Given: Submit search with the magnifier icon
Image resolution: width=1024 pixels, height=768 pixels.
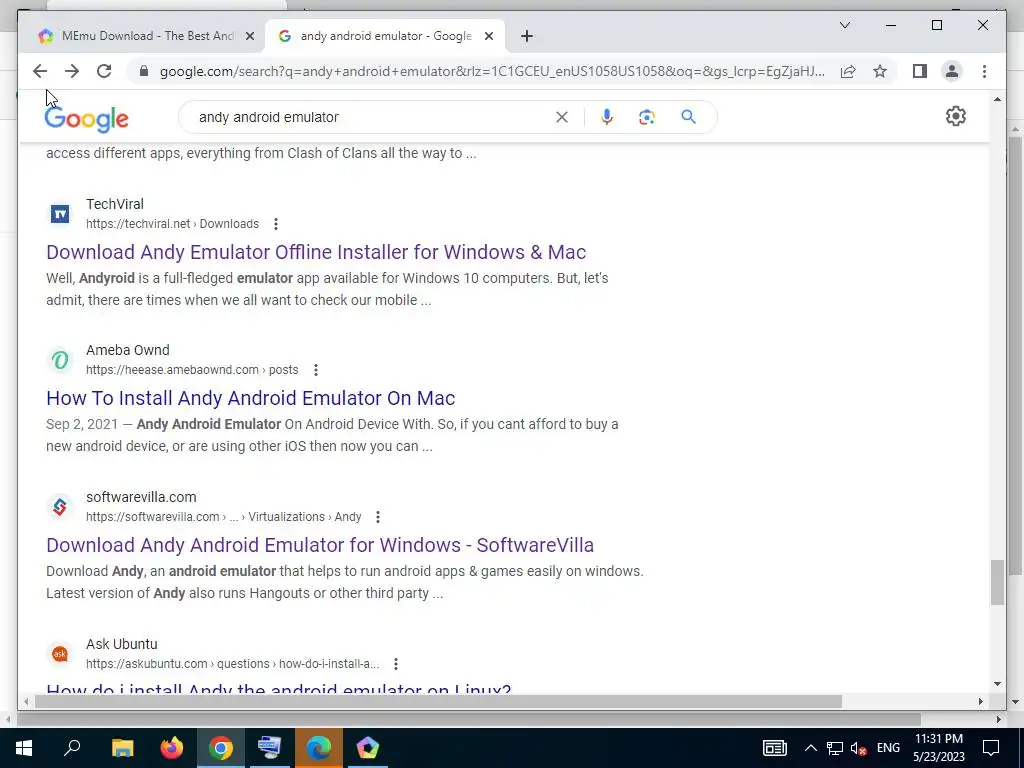Looking at the screenshot, I should (688, 117).
